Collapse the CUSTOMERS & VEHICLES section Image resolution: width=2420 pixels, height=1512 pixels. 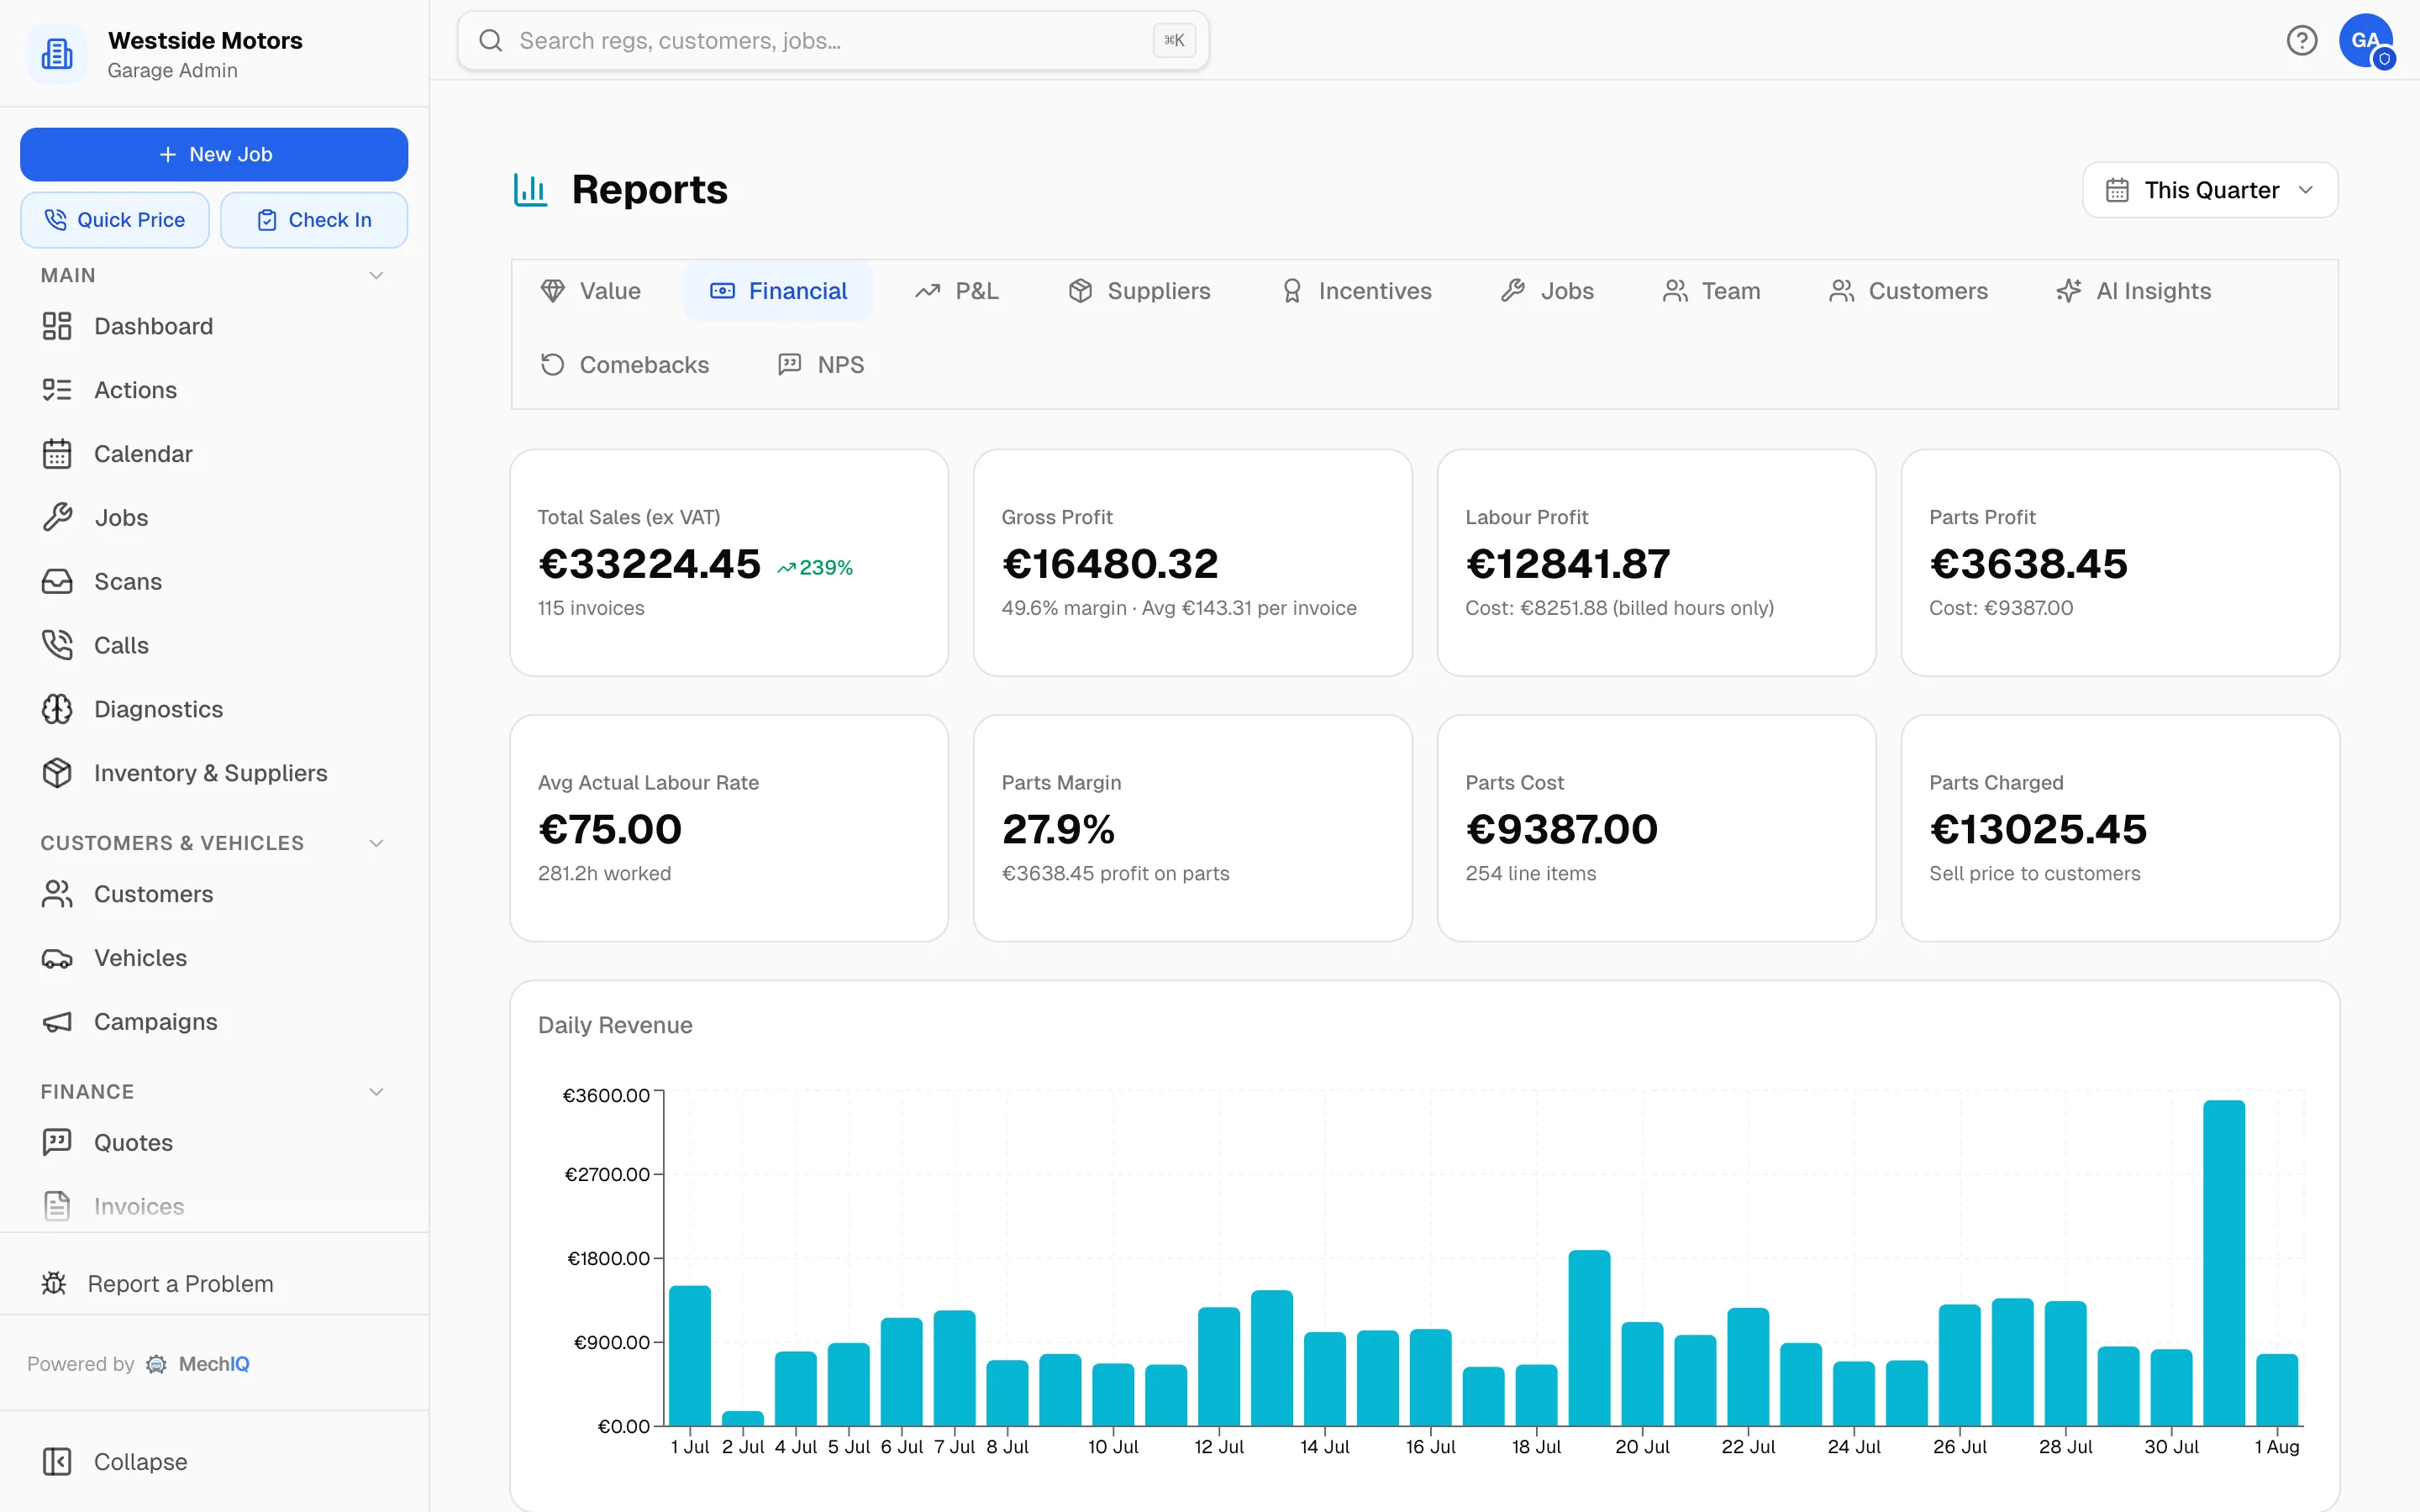tap(376, 843)
